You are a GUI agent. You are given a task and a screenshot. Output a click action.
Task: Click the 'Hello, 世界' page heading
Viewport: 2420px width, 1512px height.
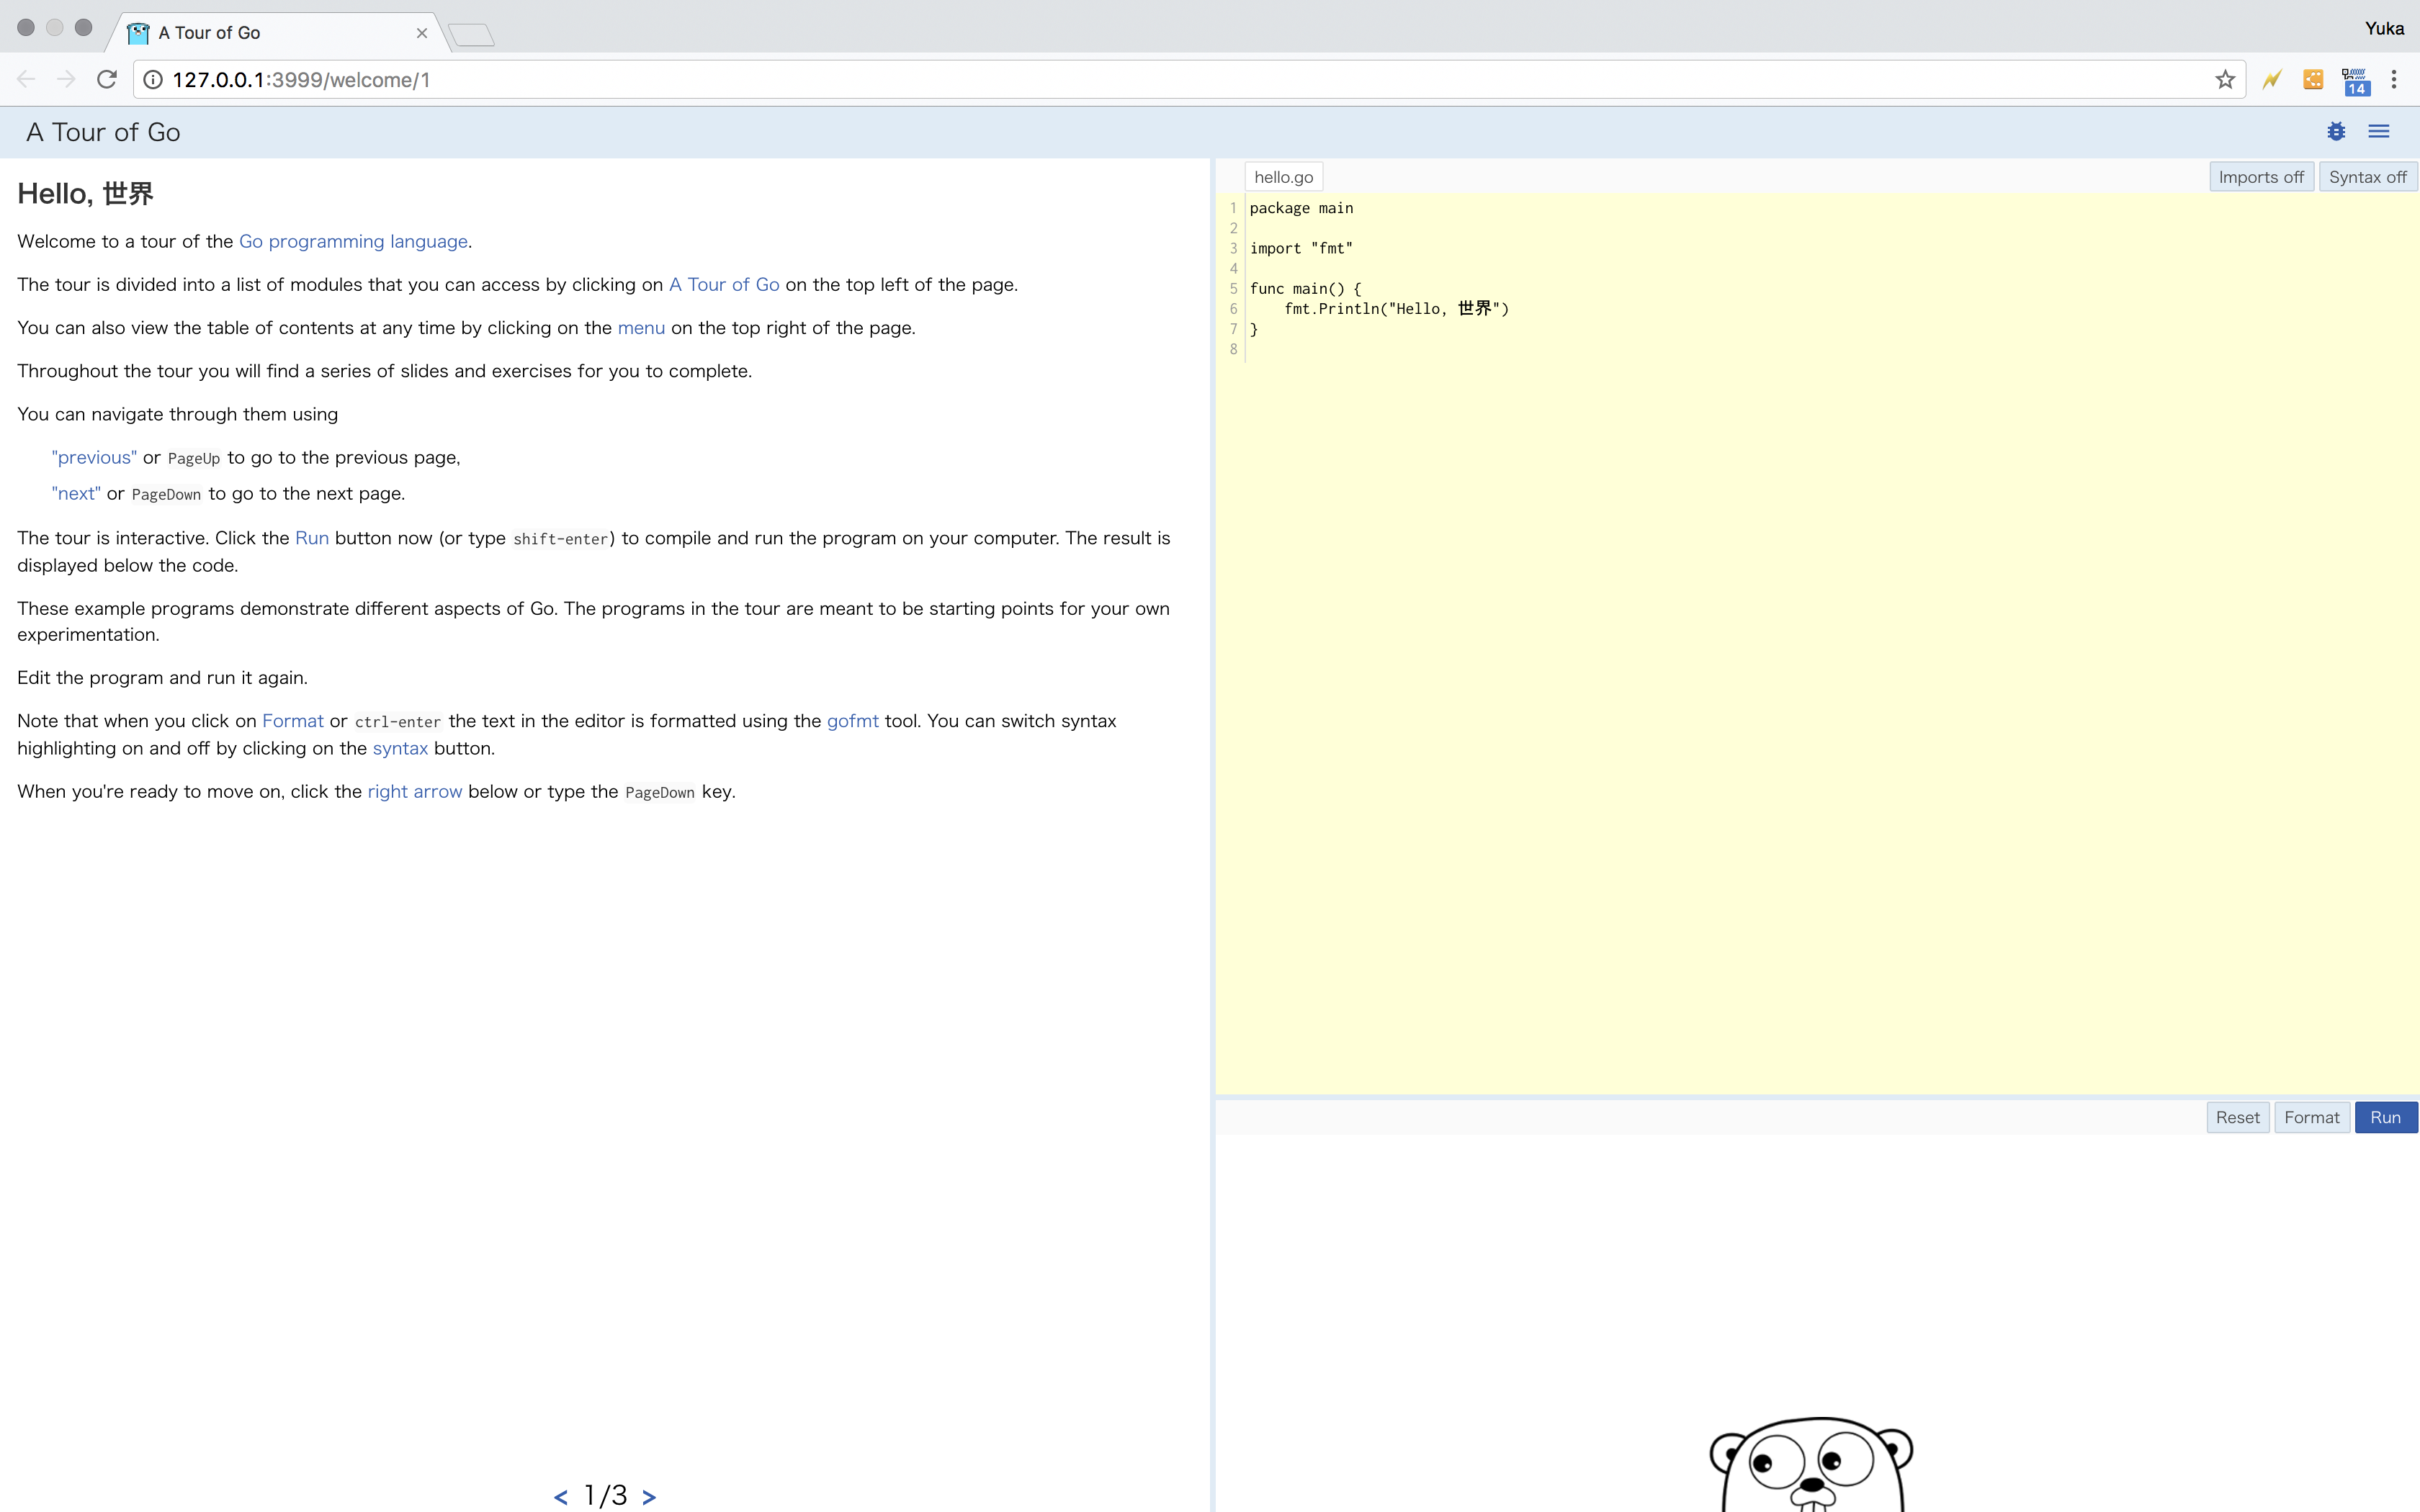(85, 193)
